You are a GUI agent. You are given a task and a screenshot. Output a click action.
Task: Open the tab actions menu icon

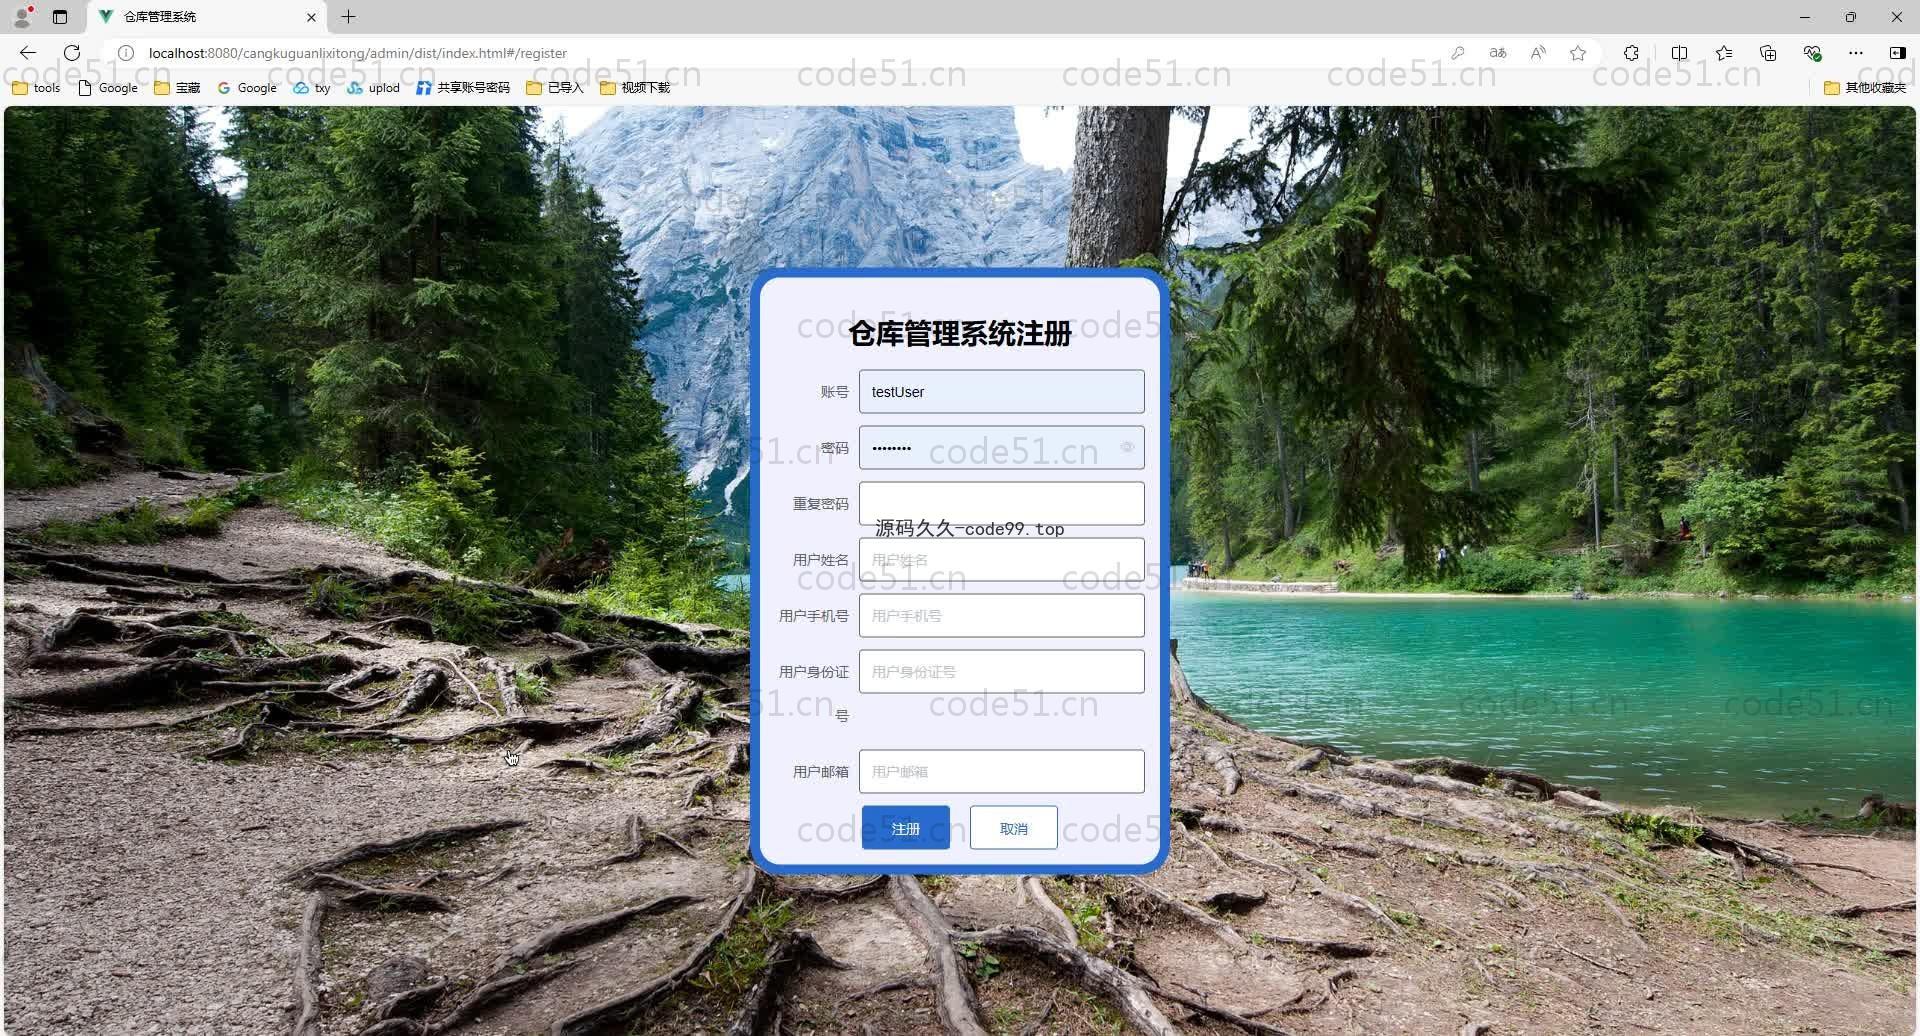click(60, 17)
